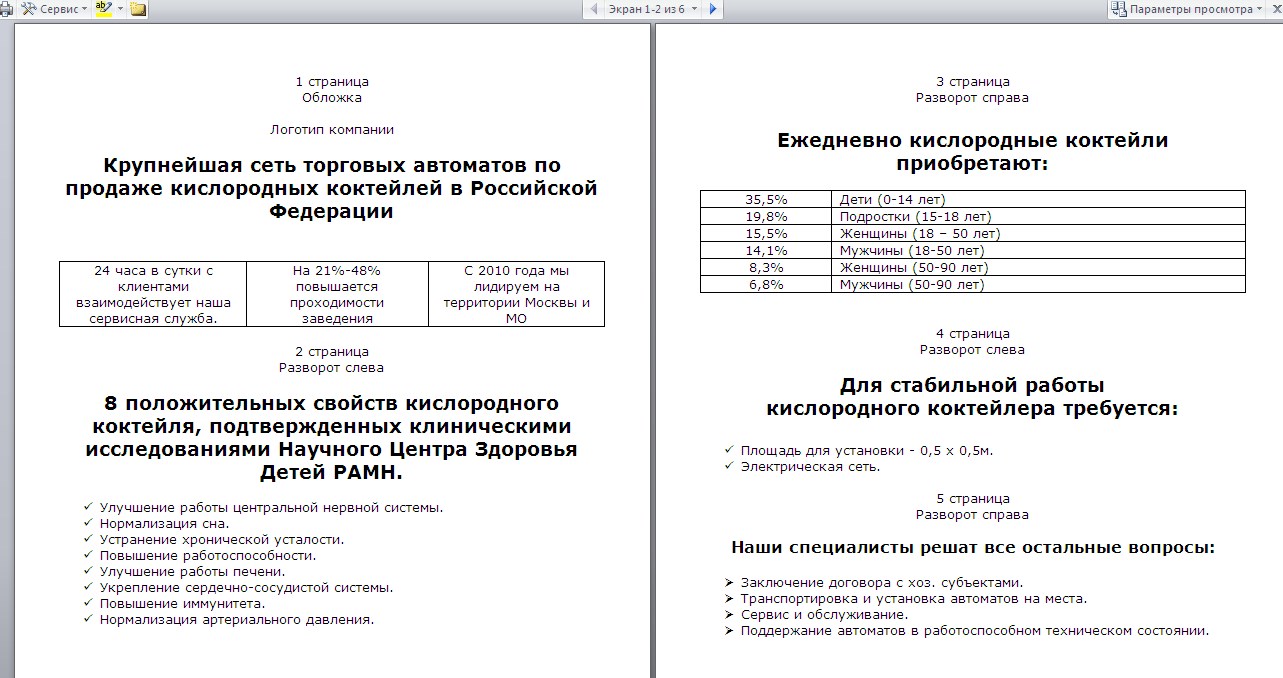Image resolution: width=1283 pixels, height=678 pixels.
Task: Click 'Площадь для установки - 0,5 х 0,5м.'
Action: pos(866,450)
